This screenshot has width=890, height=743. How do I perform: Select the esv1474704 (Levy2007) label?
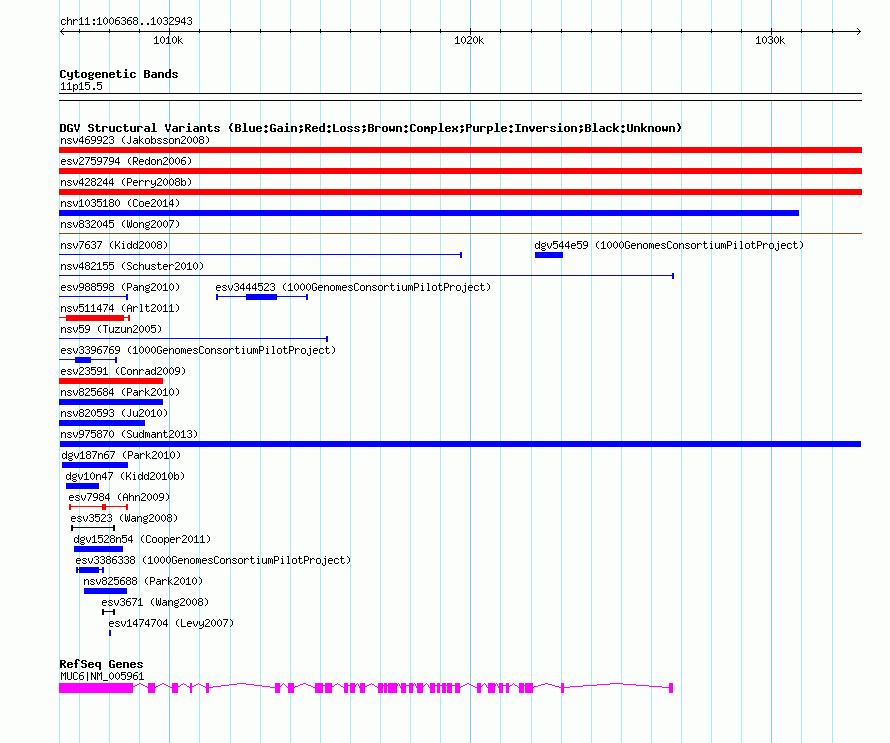(171, 623)
